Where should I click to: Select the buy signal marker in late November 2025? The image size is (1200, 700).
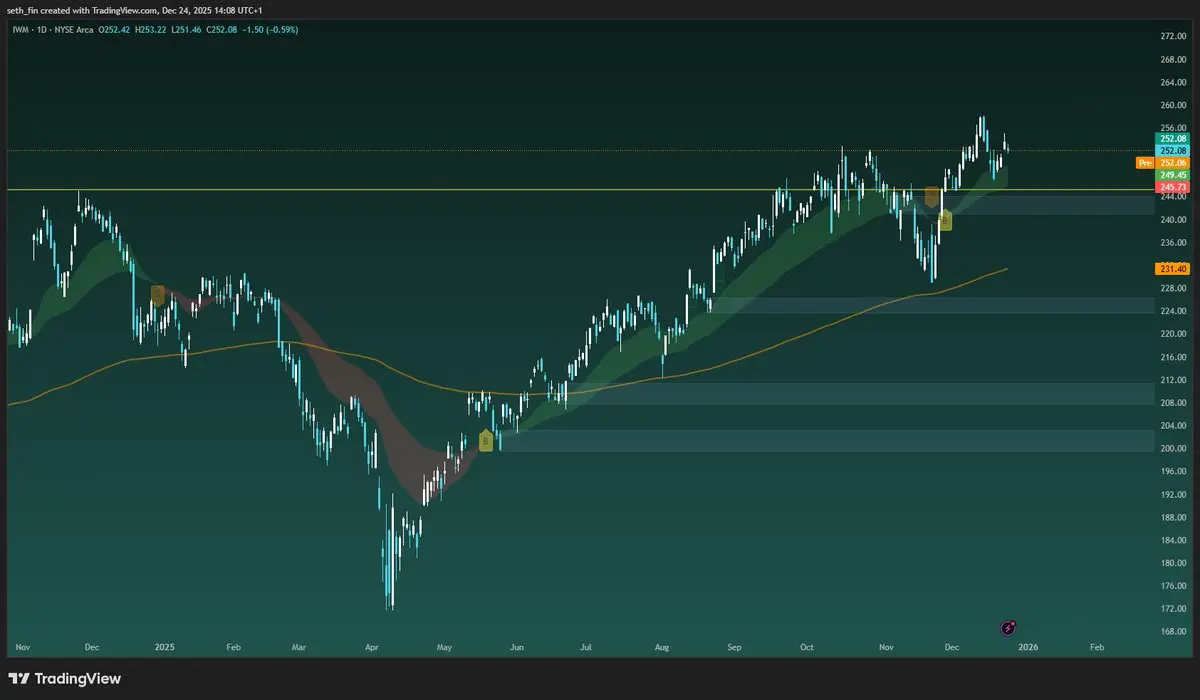point(945,221)
